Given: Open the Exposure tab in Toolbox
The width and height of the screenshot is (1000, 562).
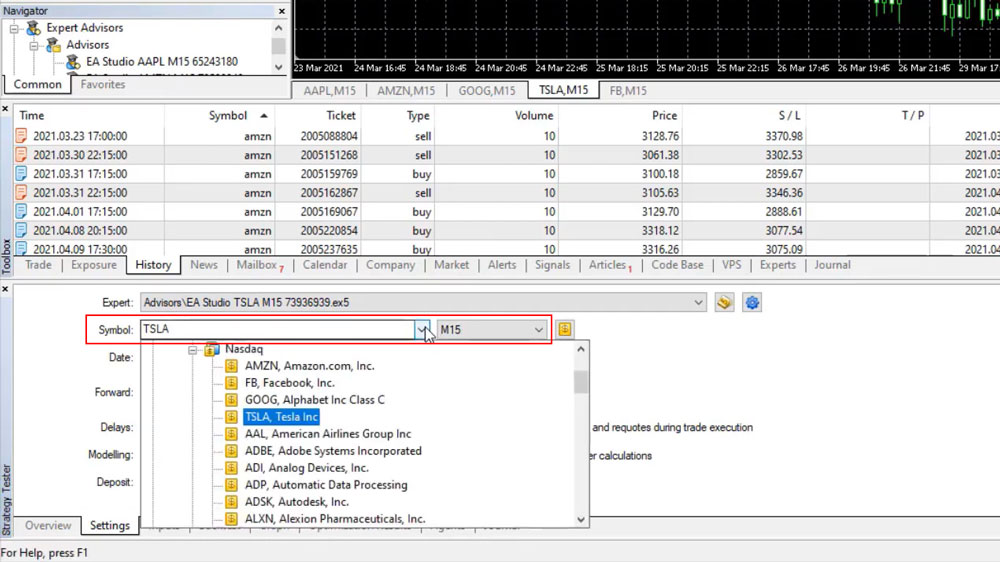Looking at the screenshot, I should (94, 265).
